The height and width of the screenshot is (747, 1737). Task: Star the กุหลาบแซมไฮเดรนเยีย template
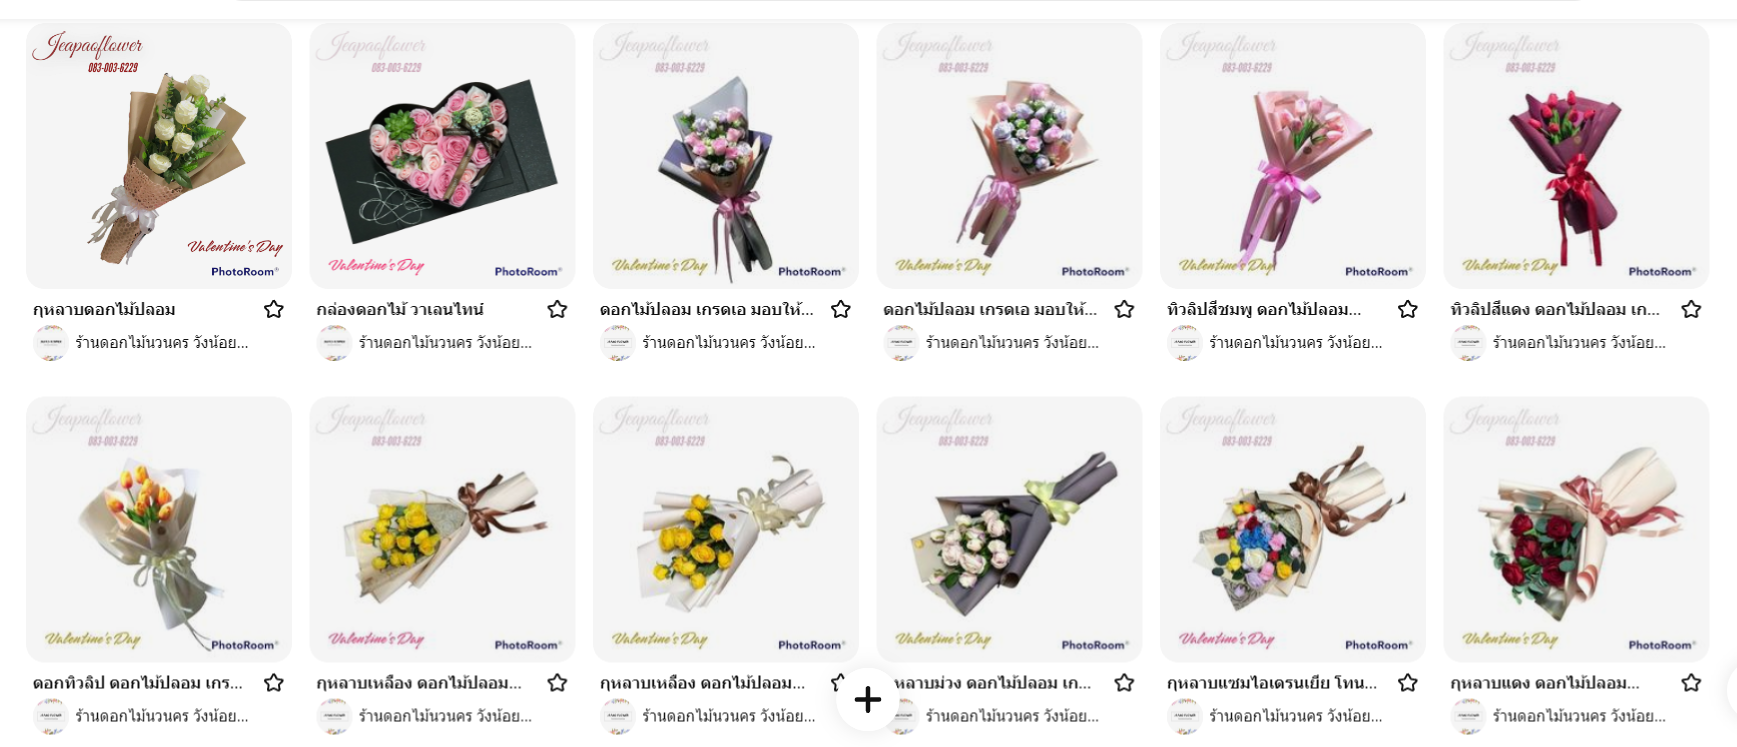click(x=1407, y=683)
